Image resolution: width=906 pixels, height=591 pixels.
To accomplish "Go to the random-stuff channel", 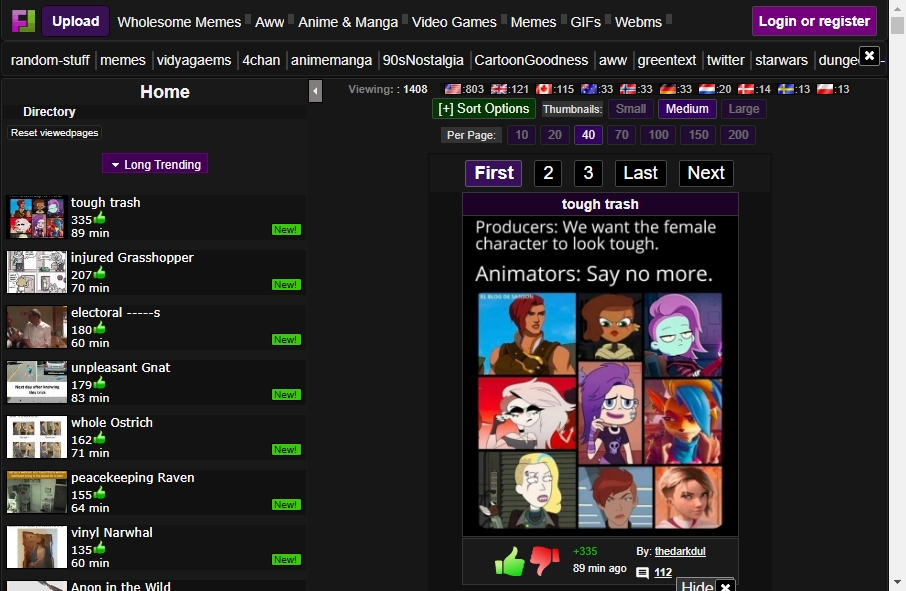I will pos(50,60).
